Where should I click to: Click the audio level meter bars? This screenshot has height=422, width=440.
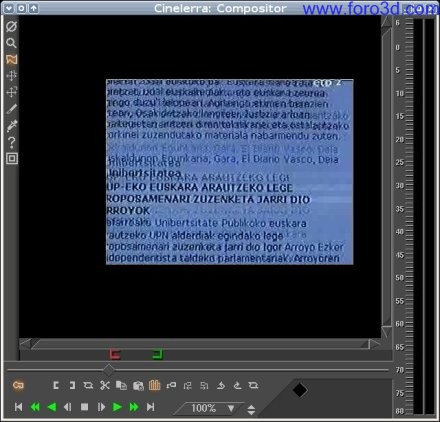[424, 217]
